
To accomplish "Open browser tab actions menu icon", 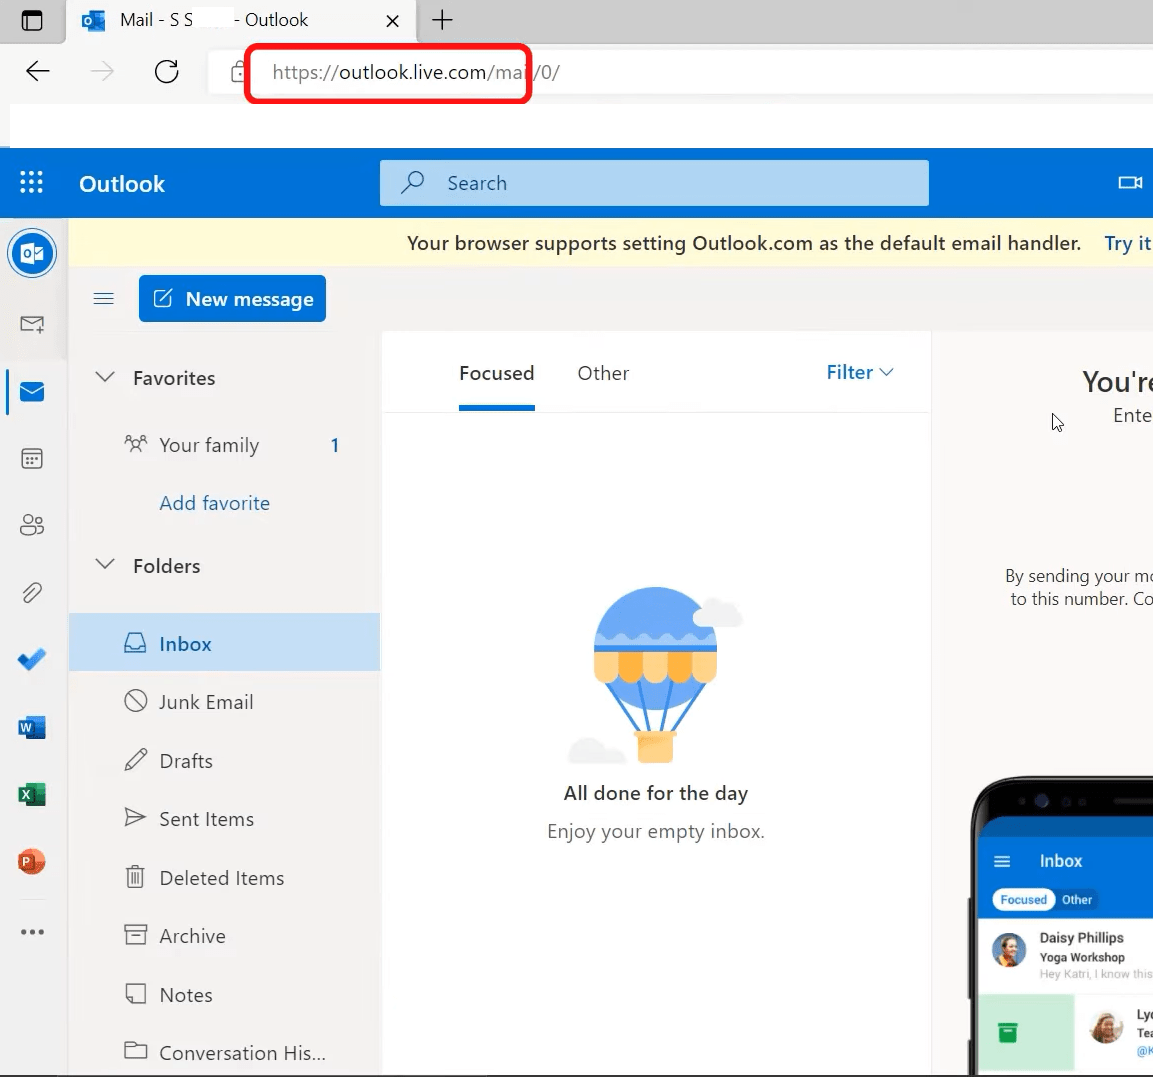I will click(x=32, y=20).
